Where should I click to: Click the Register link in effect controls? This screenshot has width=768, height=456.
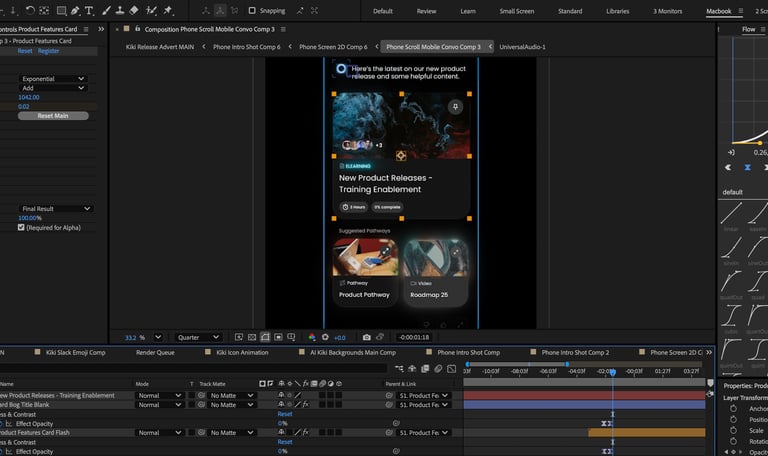pos(49,50)
